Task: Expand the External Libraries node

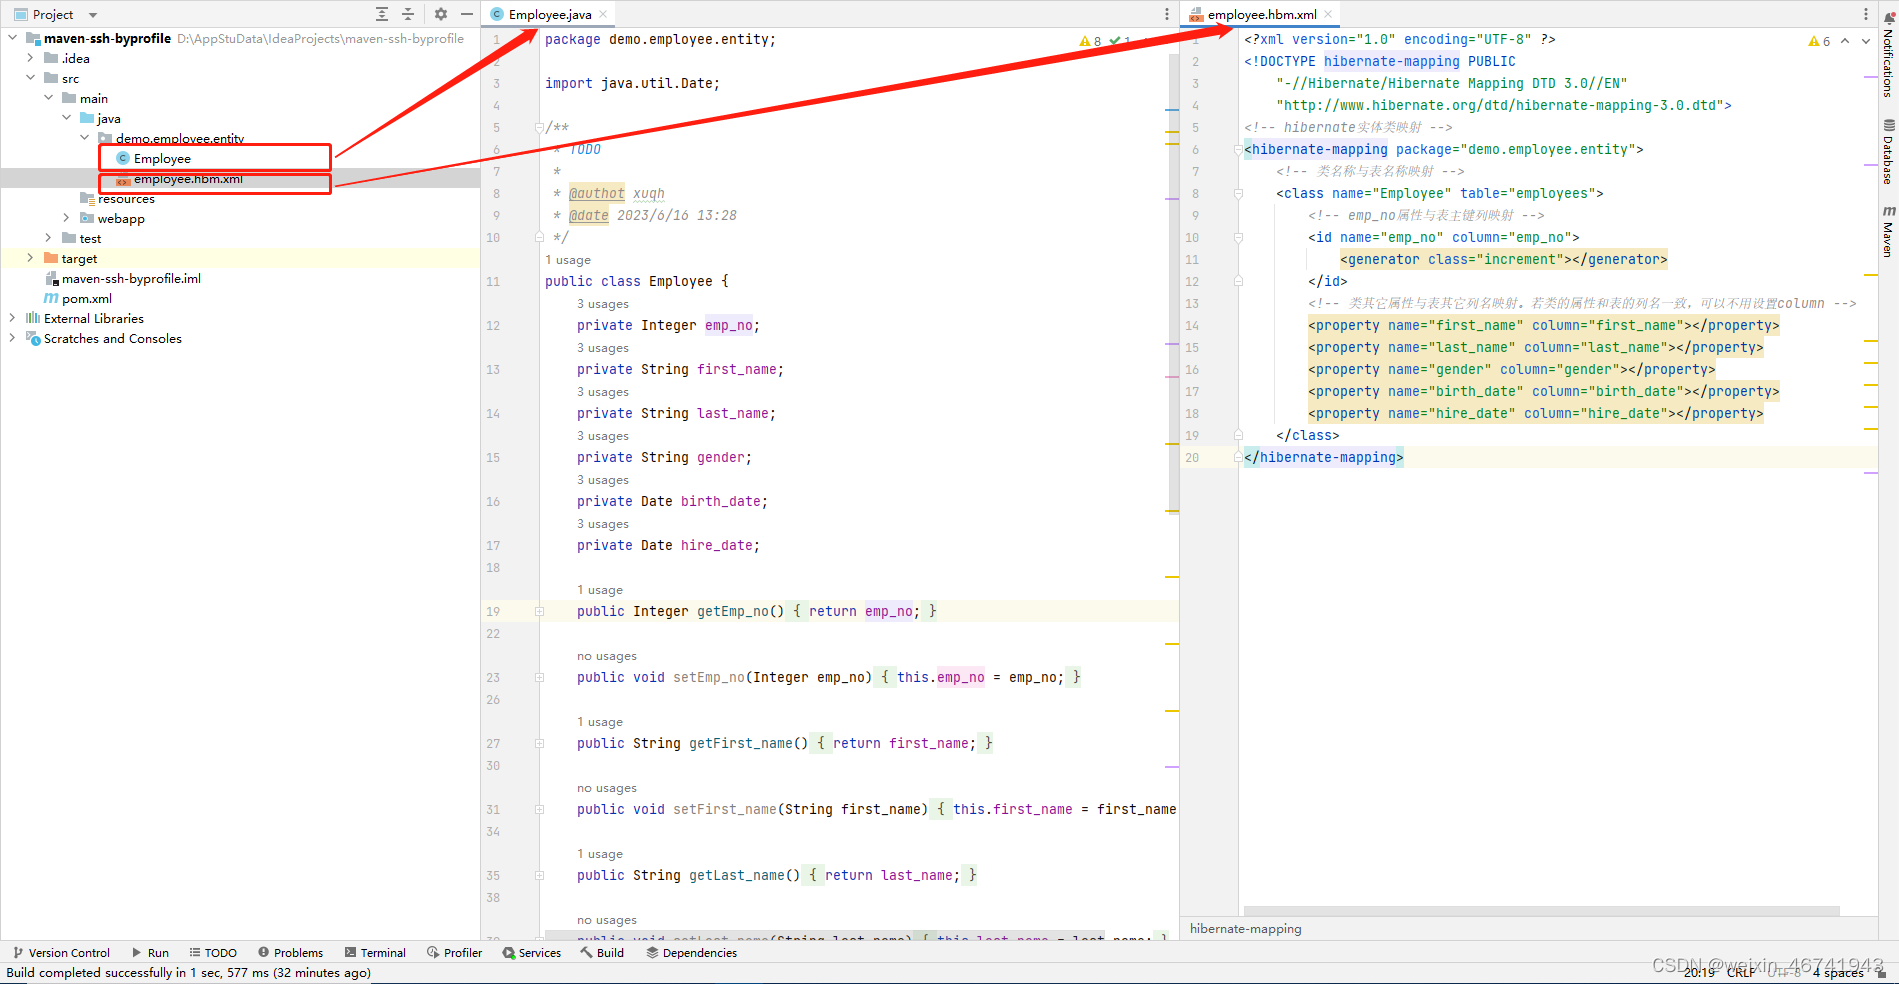Action: pyautogui.click(x=11, y=318)
